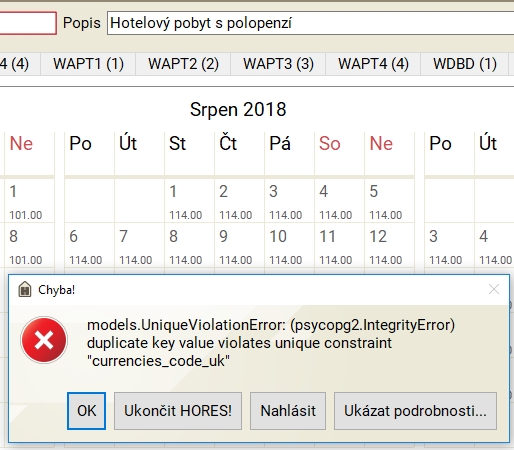
Task: Select day 8 priced 101.00
Action: 29,245
